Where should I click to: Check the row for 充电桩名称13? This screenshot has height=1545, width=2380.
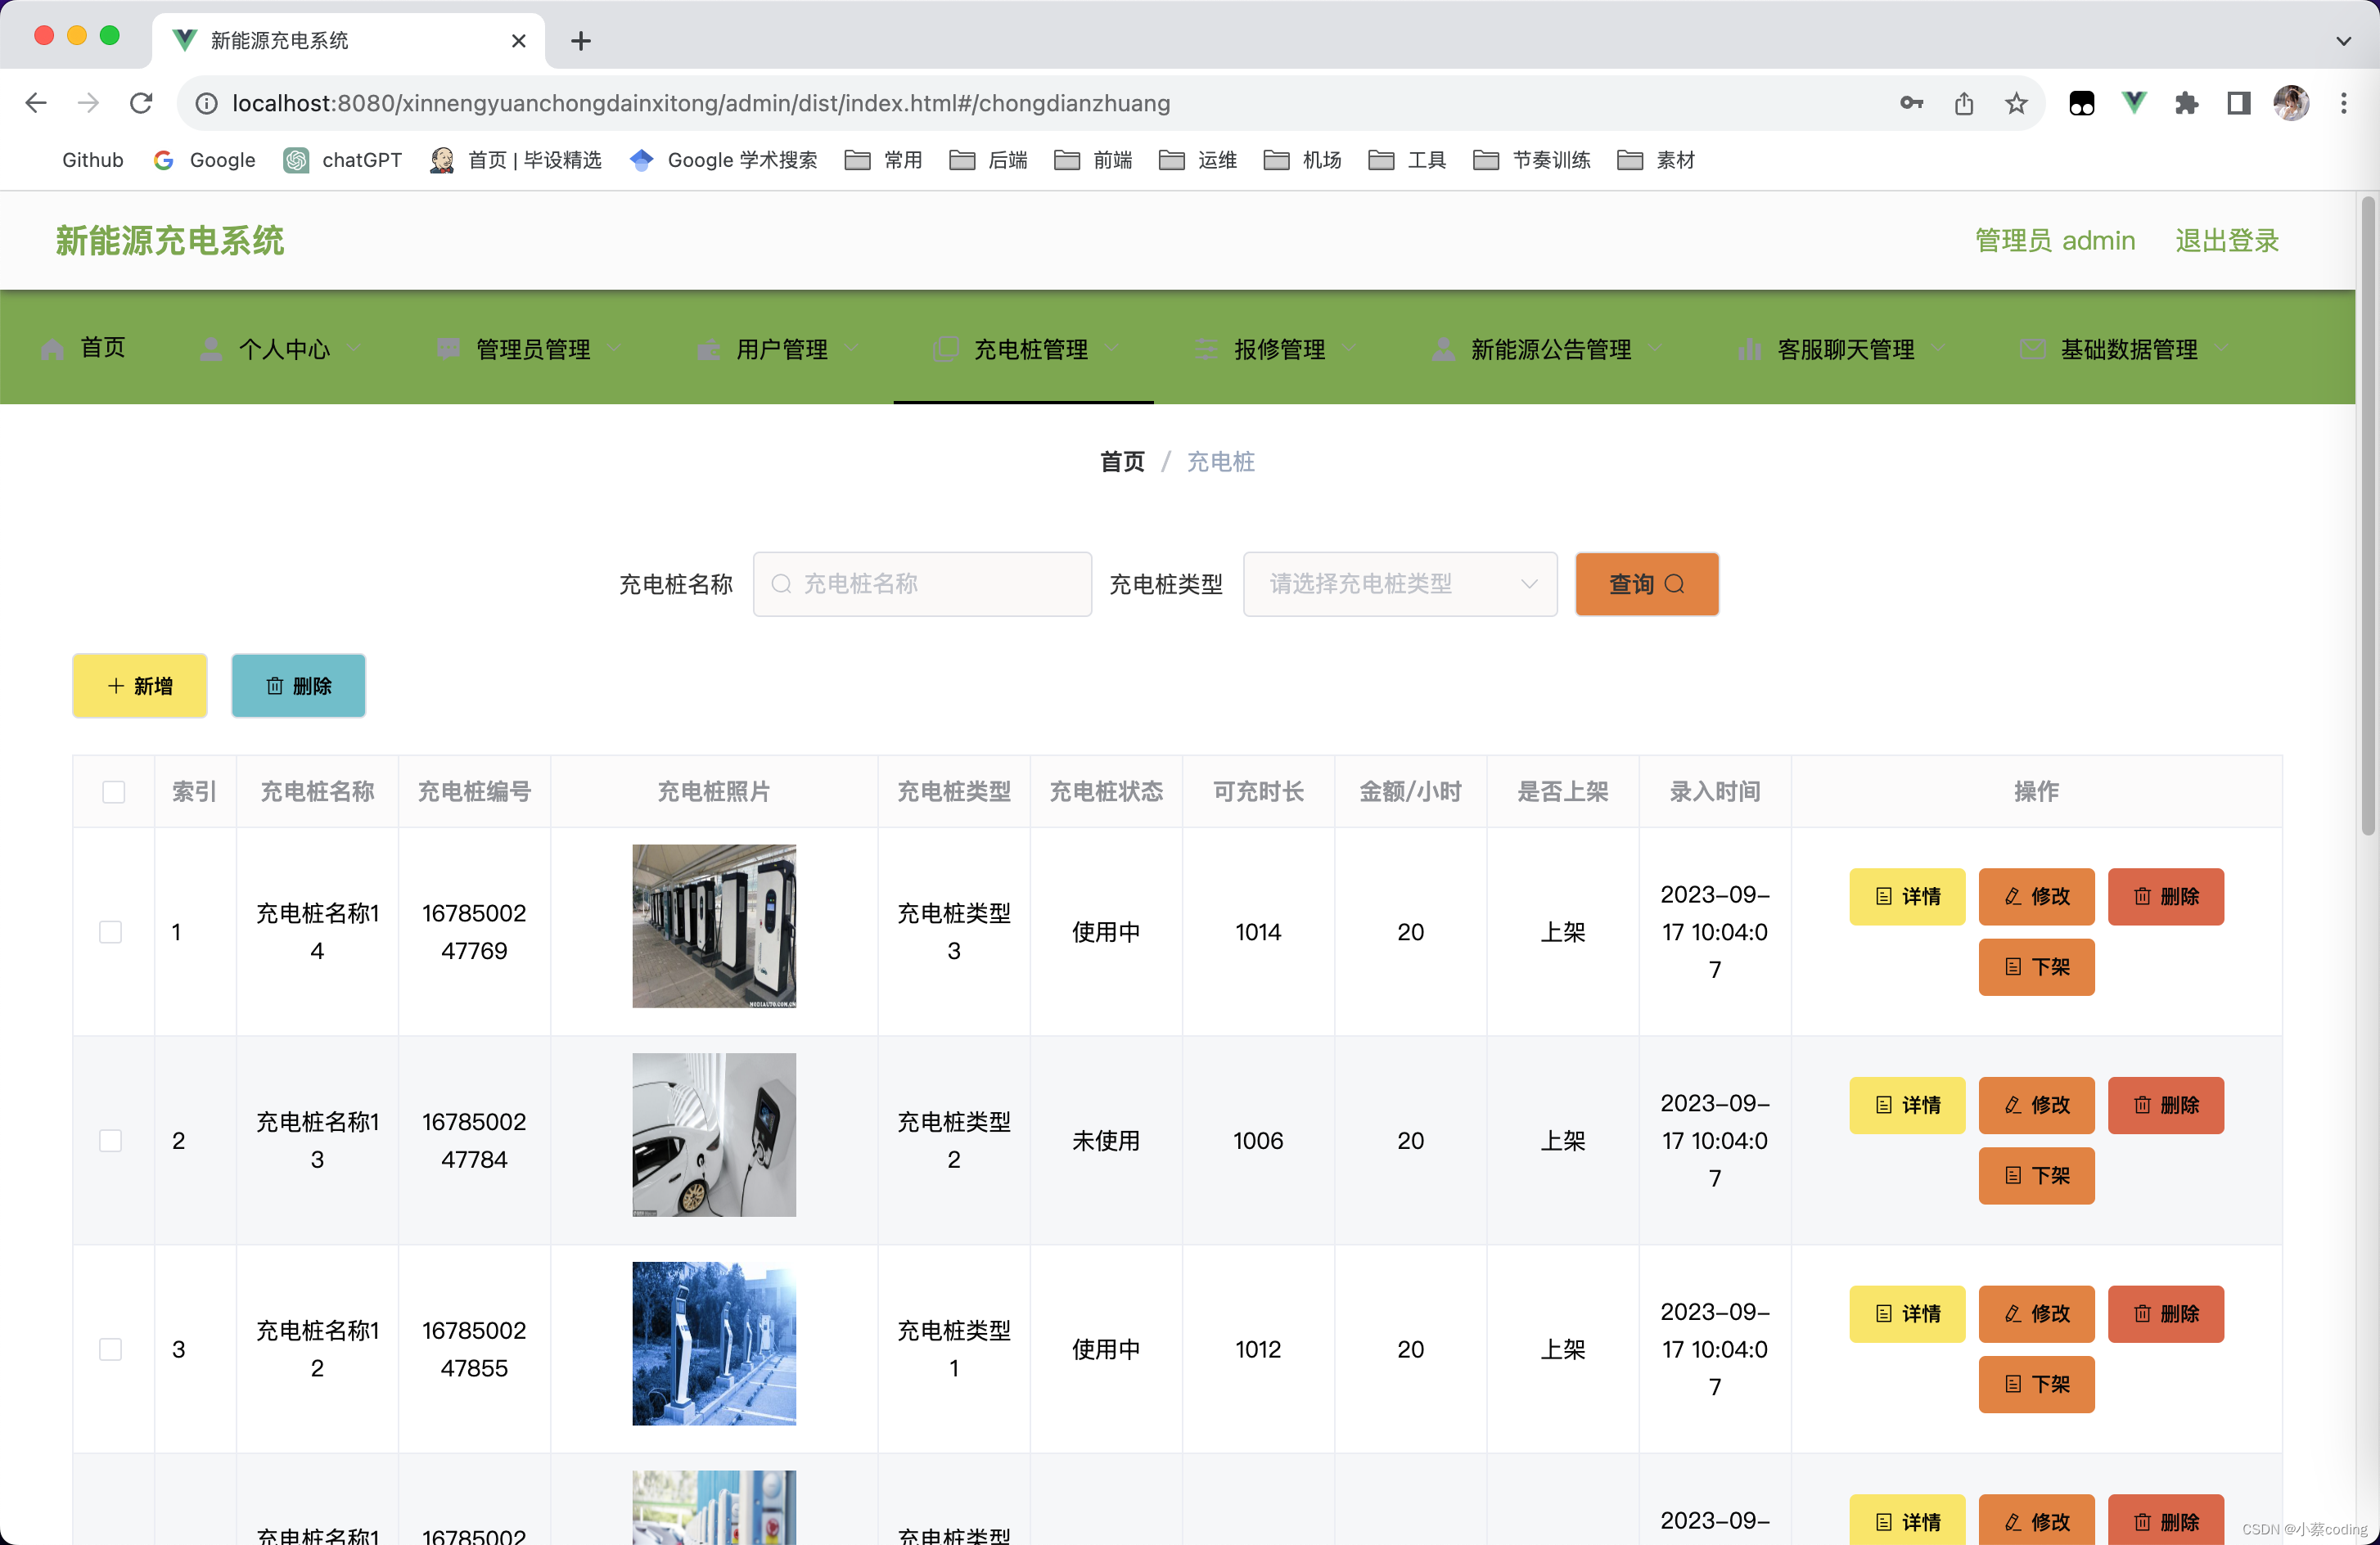[111, 1141]
